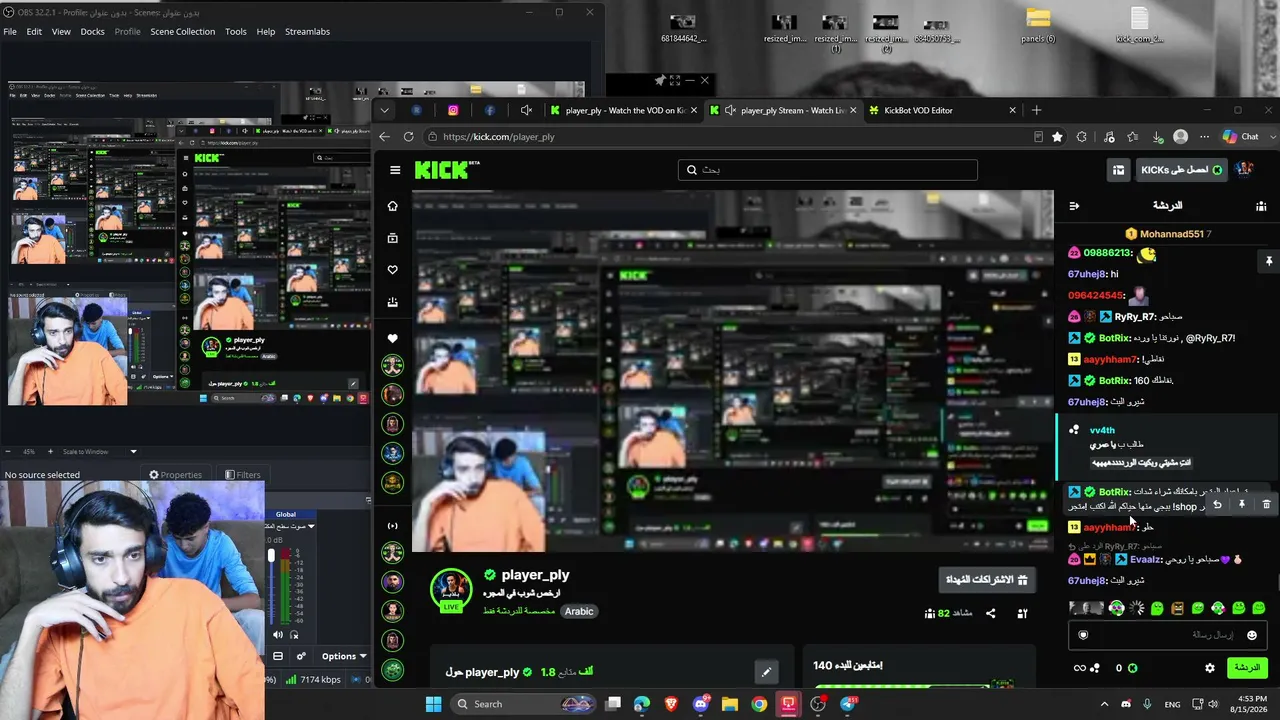Screen dimensions: 1280x720
Task: Open Telegram from the taskbar
Action: 848,704
